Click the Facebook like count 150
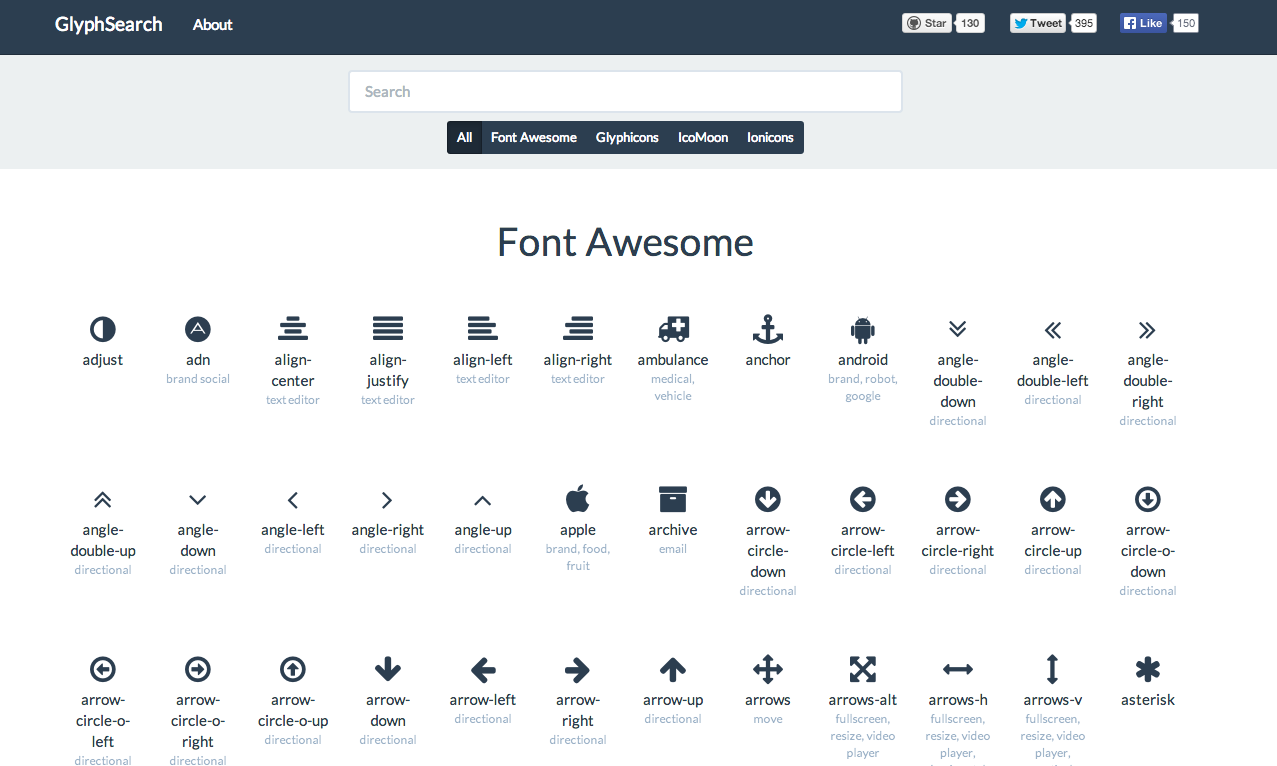The height and width of the screenshot is (766, 1277). [x=1186, y=23]
